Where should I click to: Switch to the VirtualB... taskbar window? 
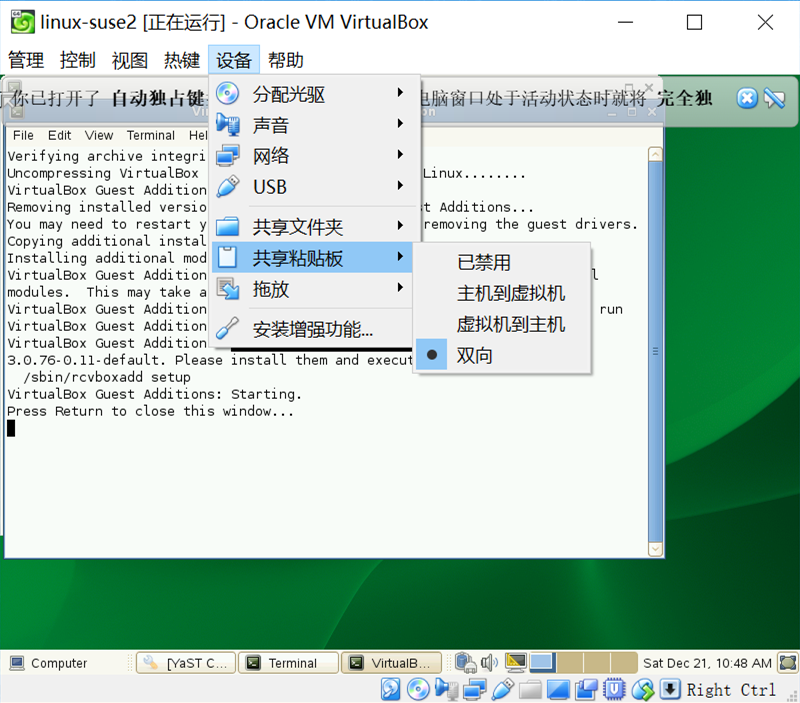click(x=391, y=663)
